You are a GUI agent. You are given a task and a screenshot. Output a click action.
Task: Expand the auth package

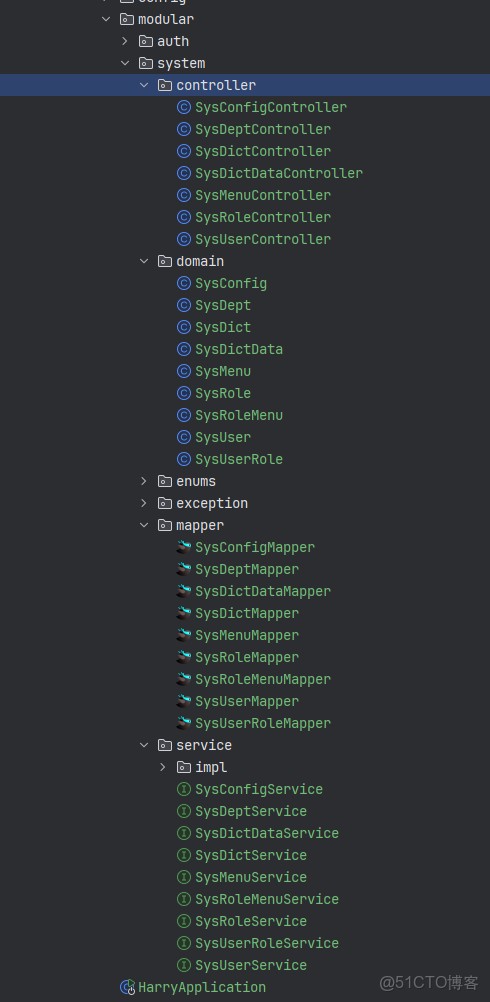pos(125,41)
